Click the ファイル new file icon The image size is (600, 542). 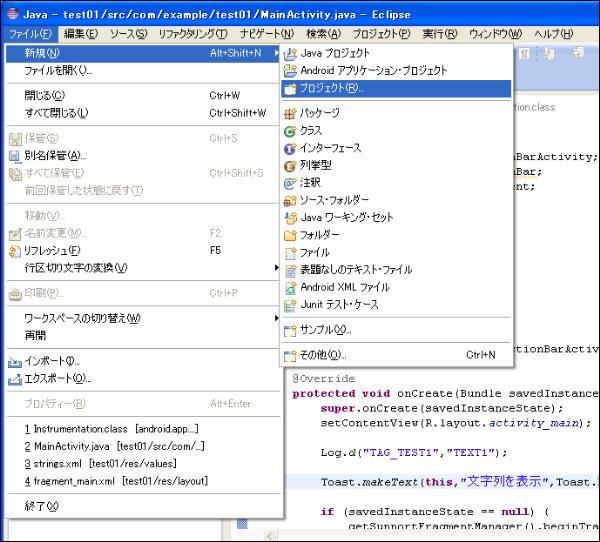(x=290, y=253)
